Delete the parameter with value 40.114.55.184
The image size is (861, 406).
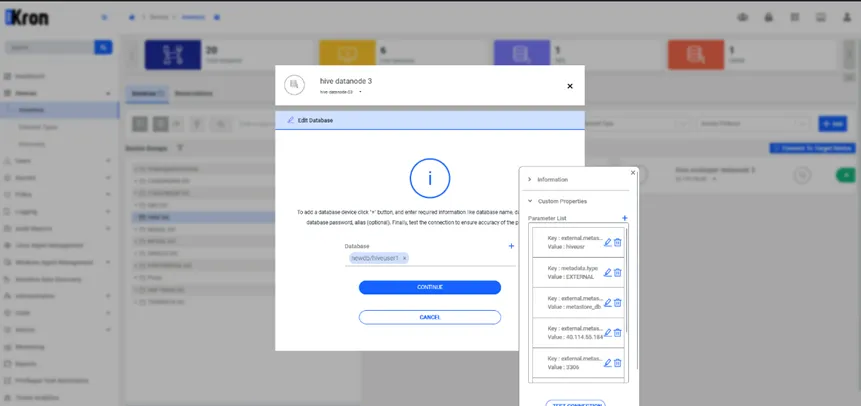(x=617, y=332)
